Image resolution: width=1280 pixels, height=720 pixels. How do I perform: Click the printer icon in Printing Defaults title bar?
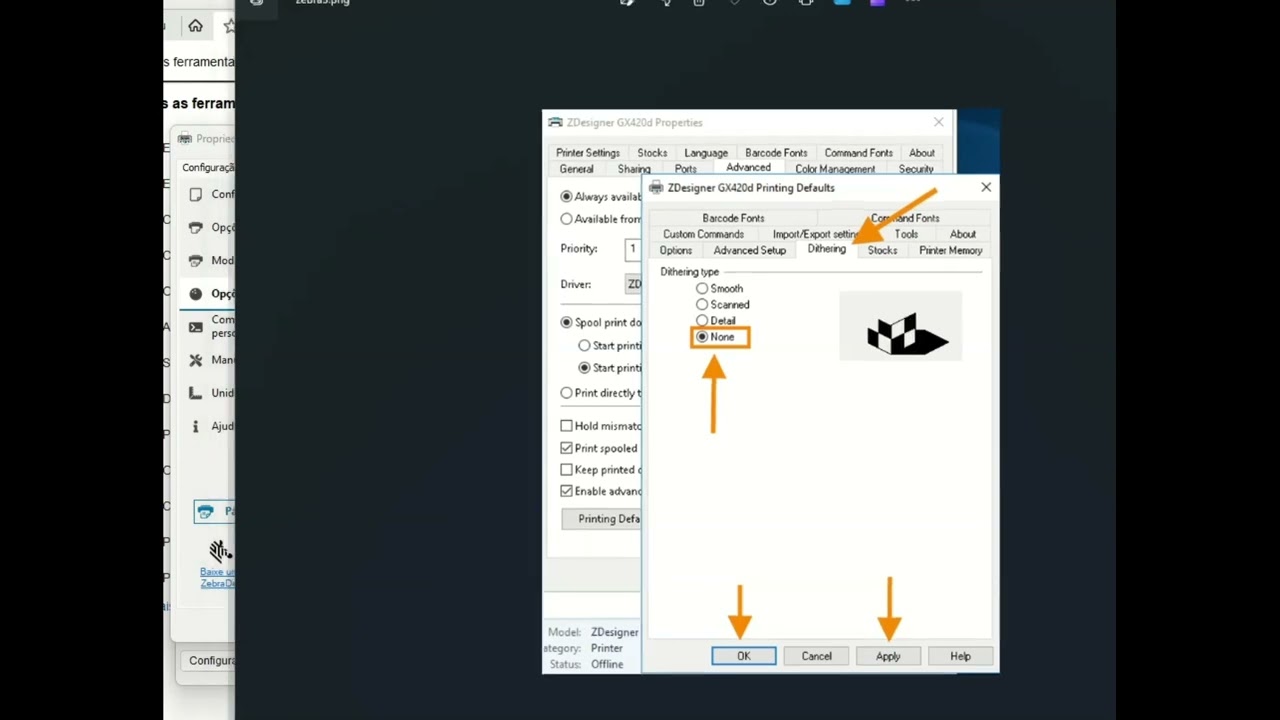(656, 187)
